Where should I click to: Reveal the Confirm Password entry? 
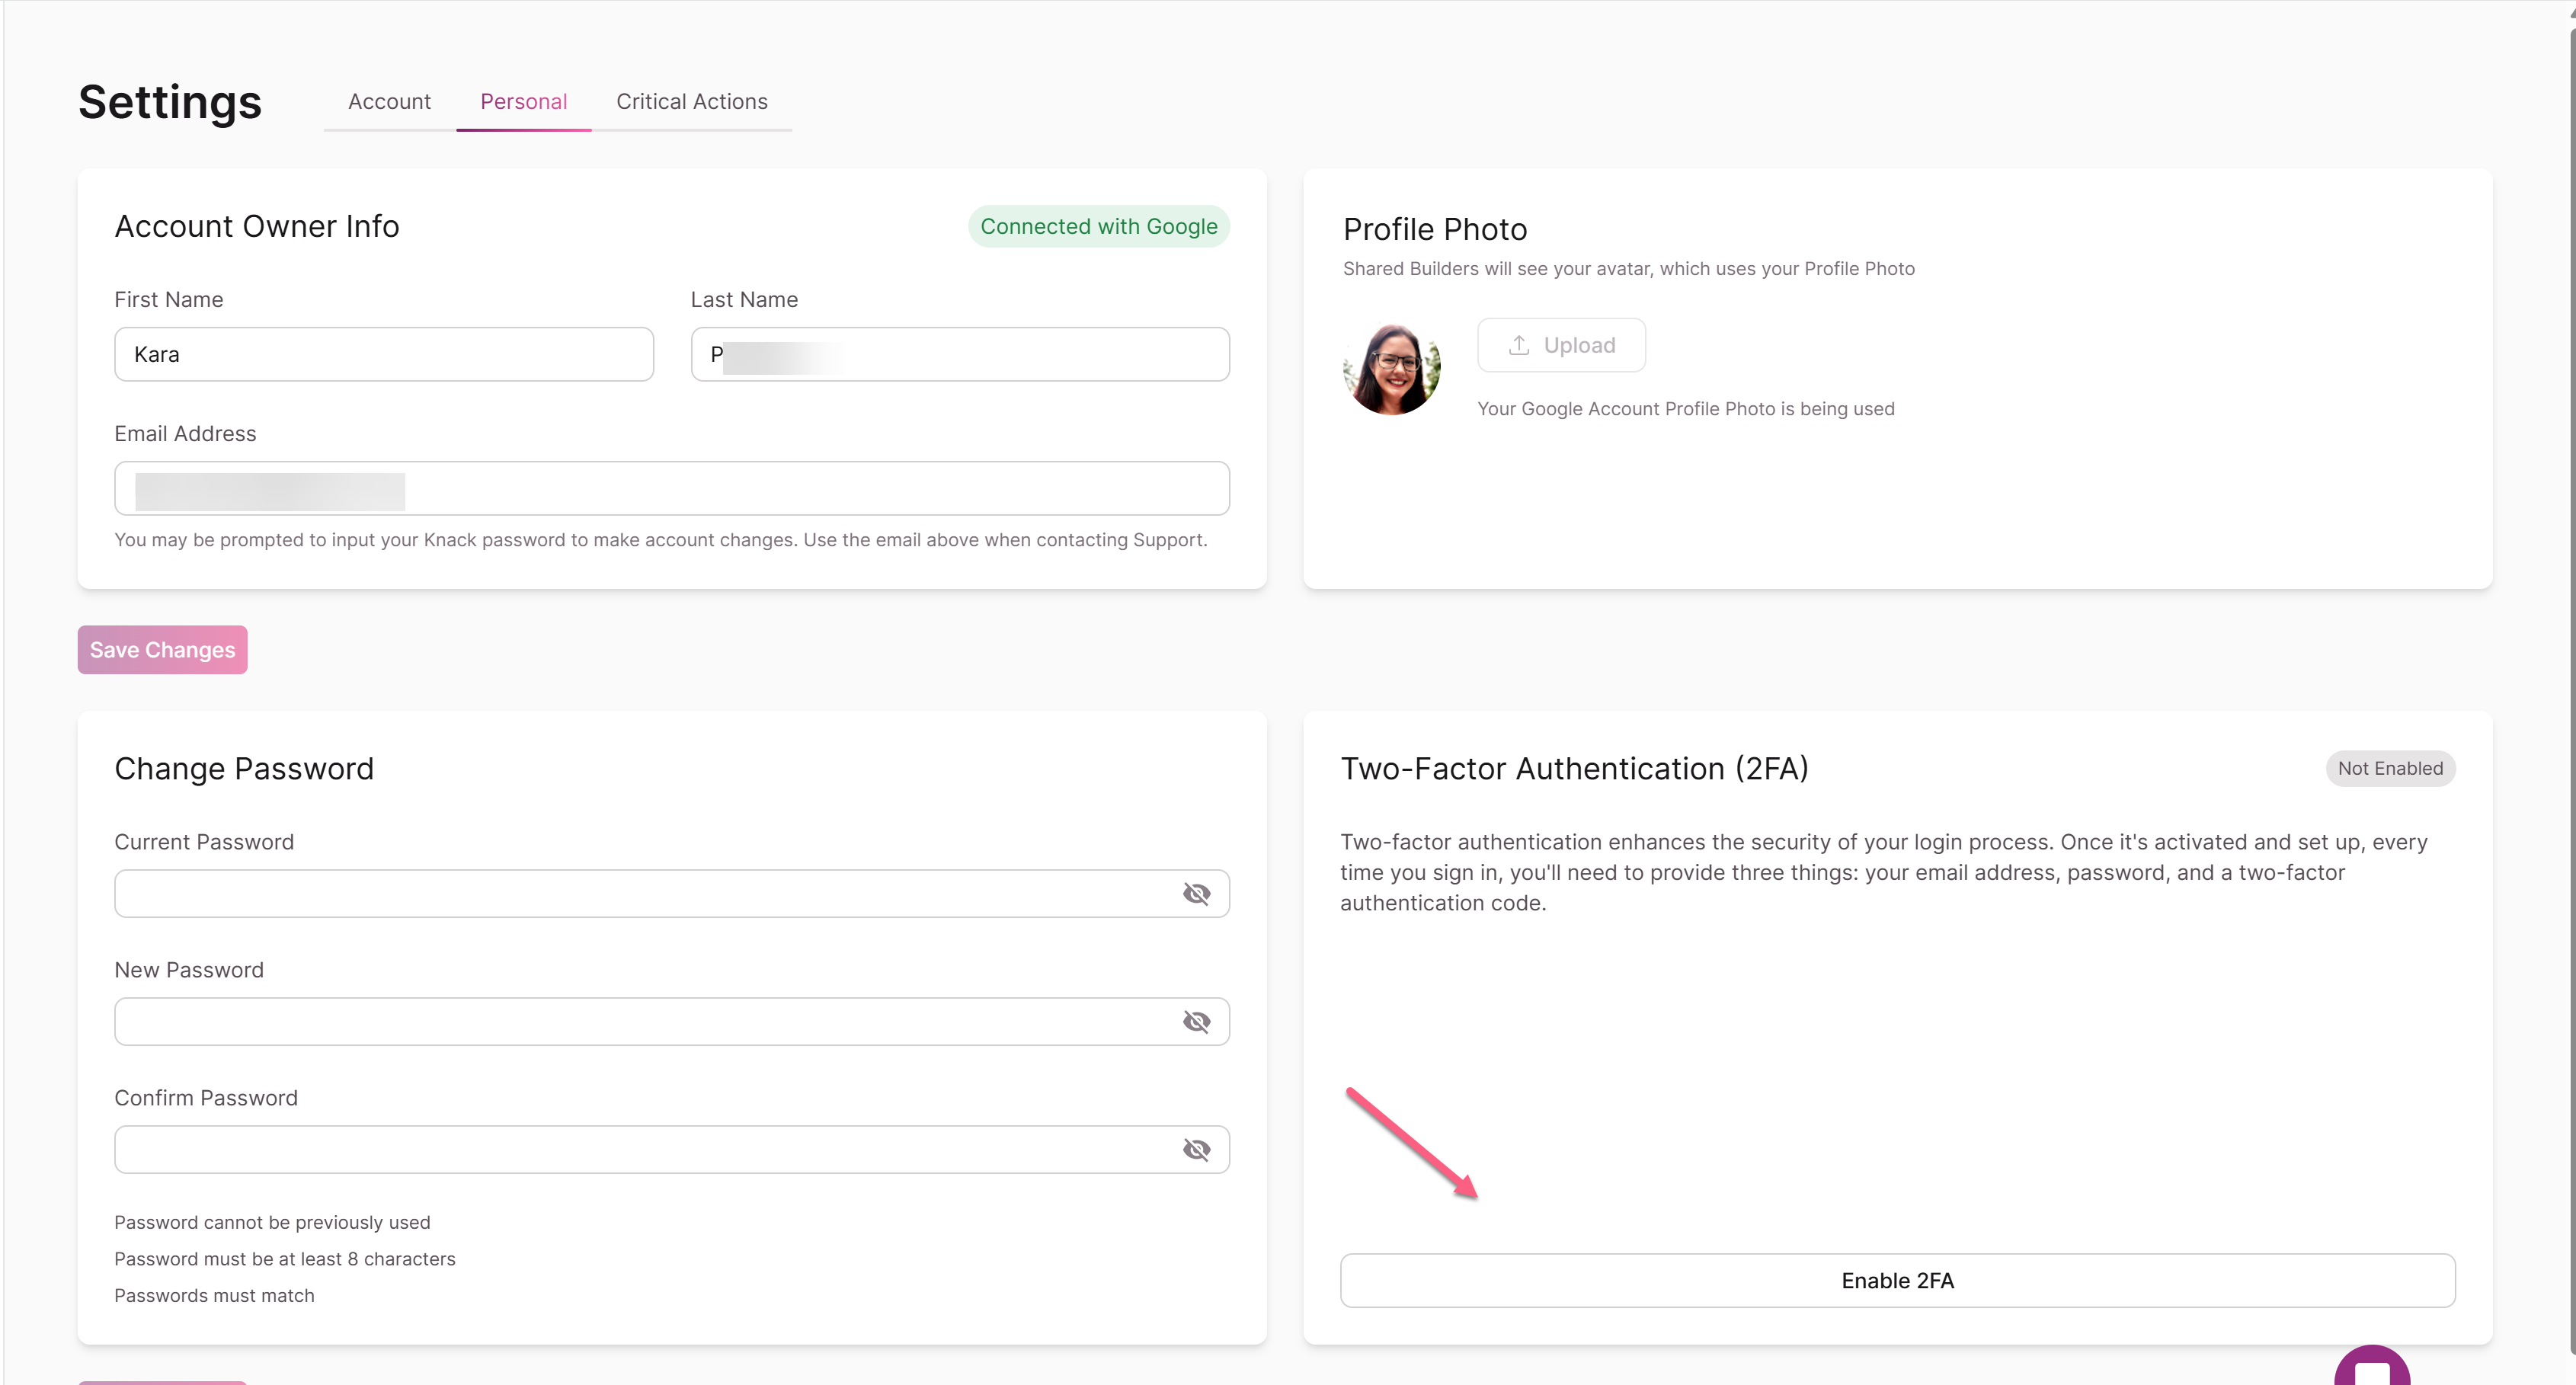(x=1196, y=1149)
